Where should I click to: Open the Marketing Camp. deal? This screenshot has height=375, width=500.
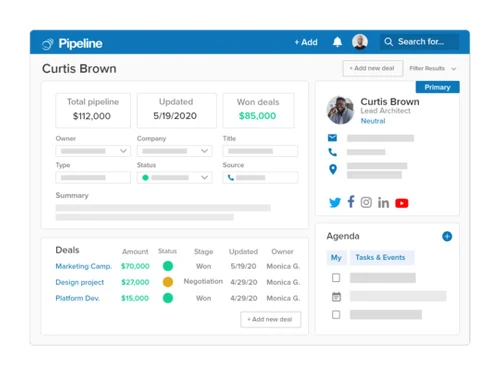tap(84, 266)
